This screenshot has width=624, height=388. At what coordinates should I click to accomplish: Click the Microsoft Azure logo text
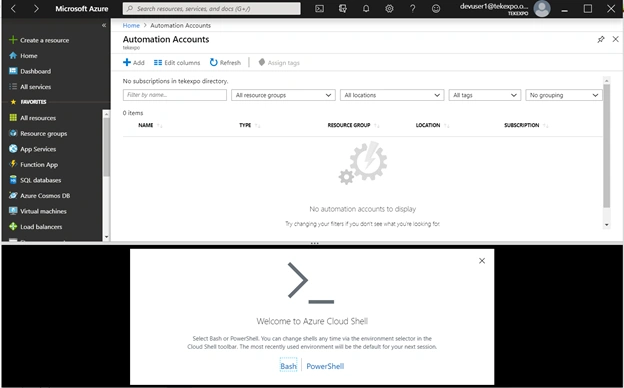tap(82, 9)
